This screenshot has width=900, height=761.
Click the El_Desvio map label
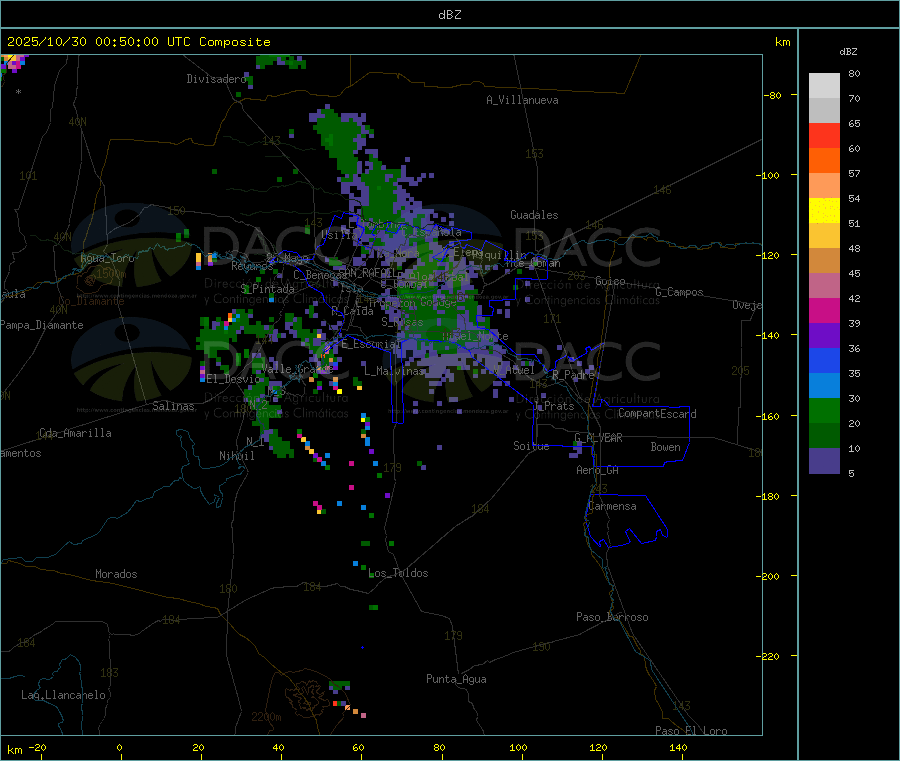233,379
